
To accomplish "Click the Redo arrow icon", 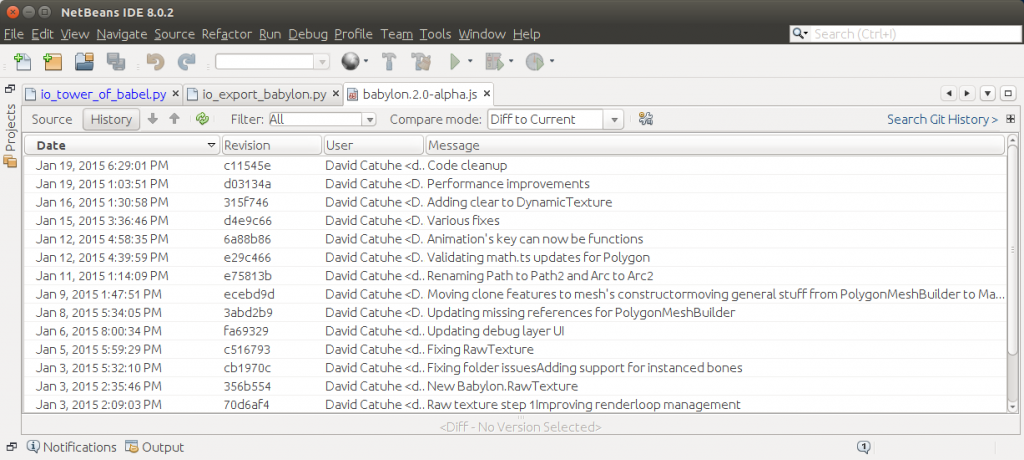I will 187,61.
